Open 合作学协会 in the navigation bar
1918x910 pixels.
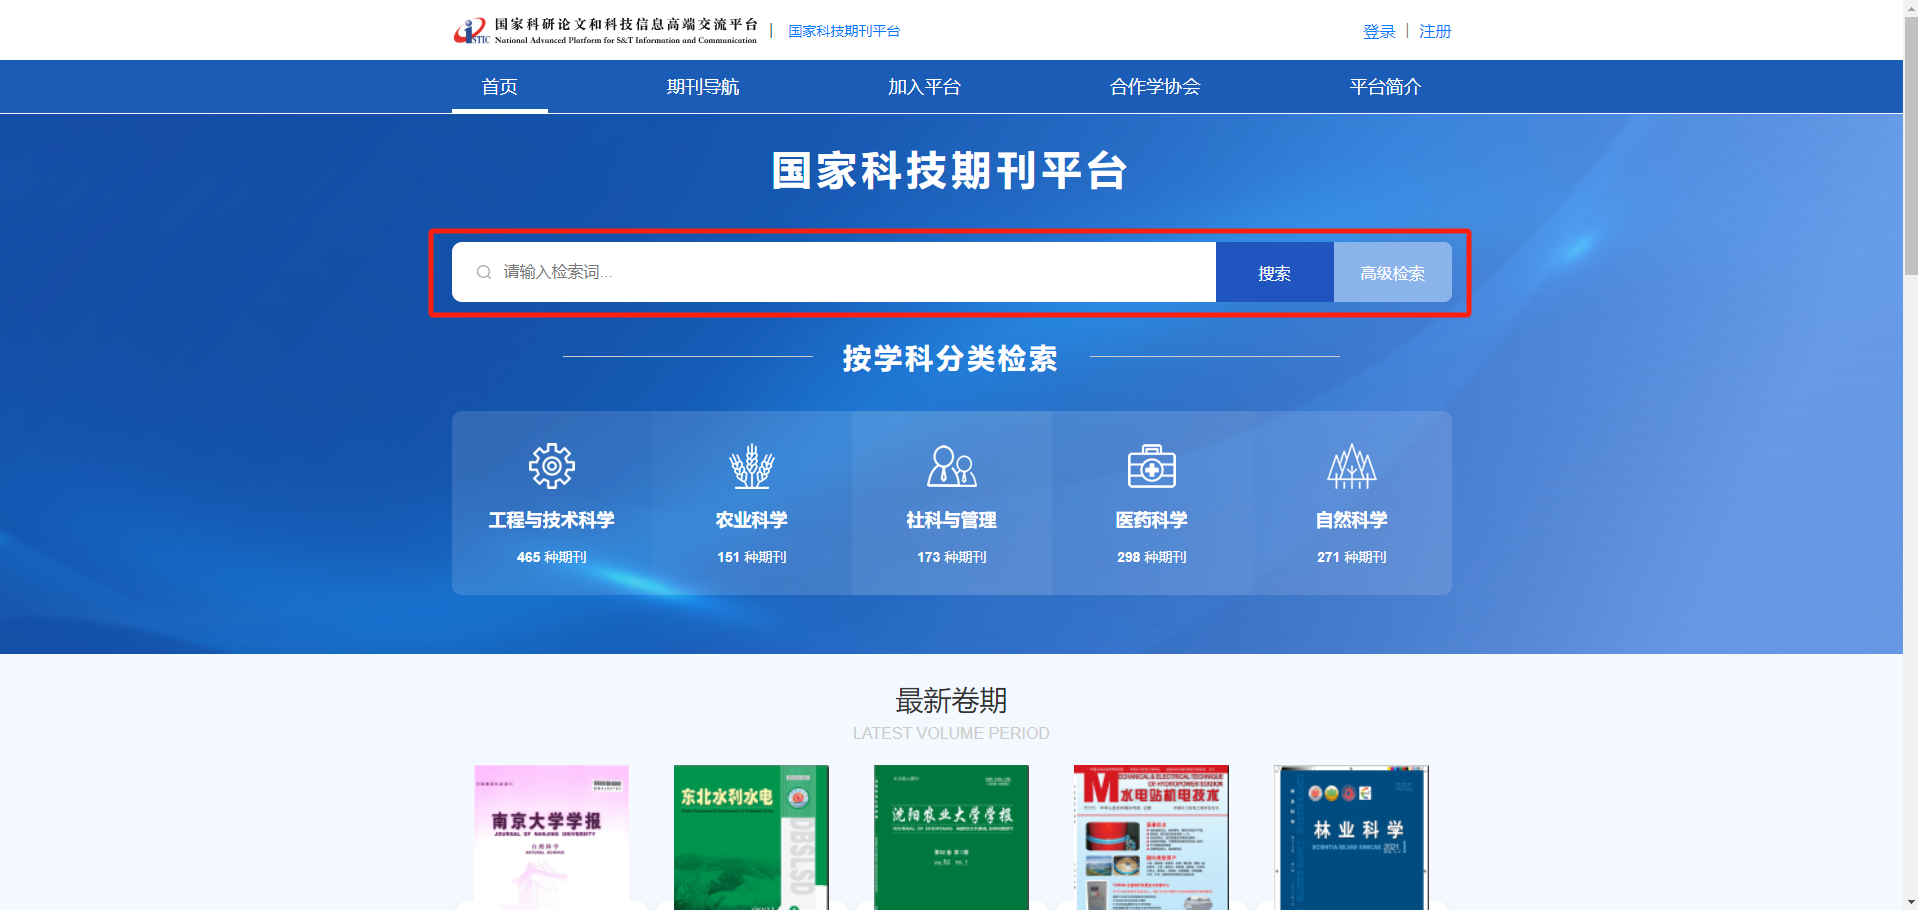(x=1155, y=87)
